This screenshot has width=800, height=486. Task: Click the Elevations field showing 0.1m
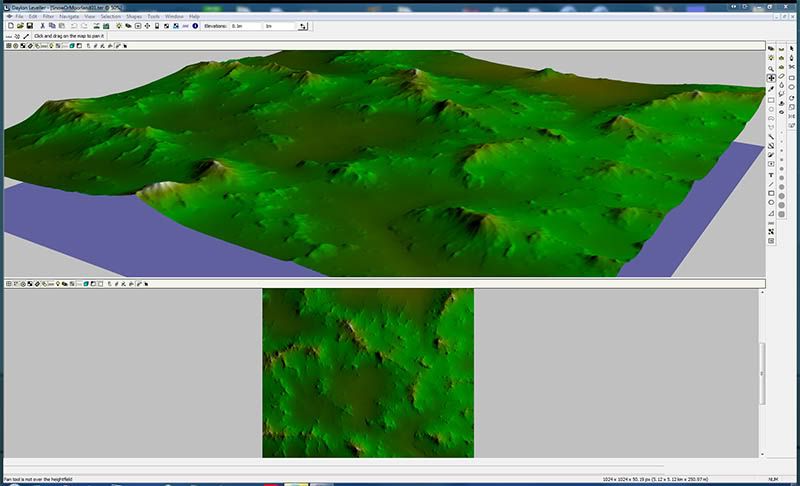tap(245, 26)
